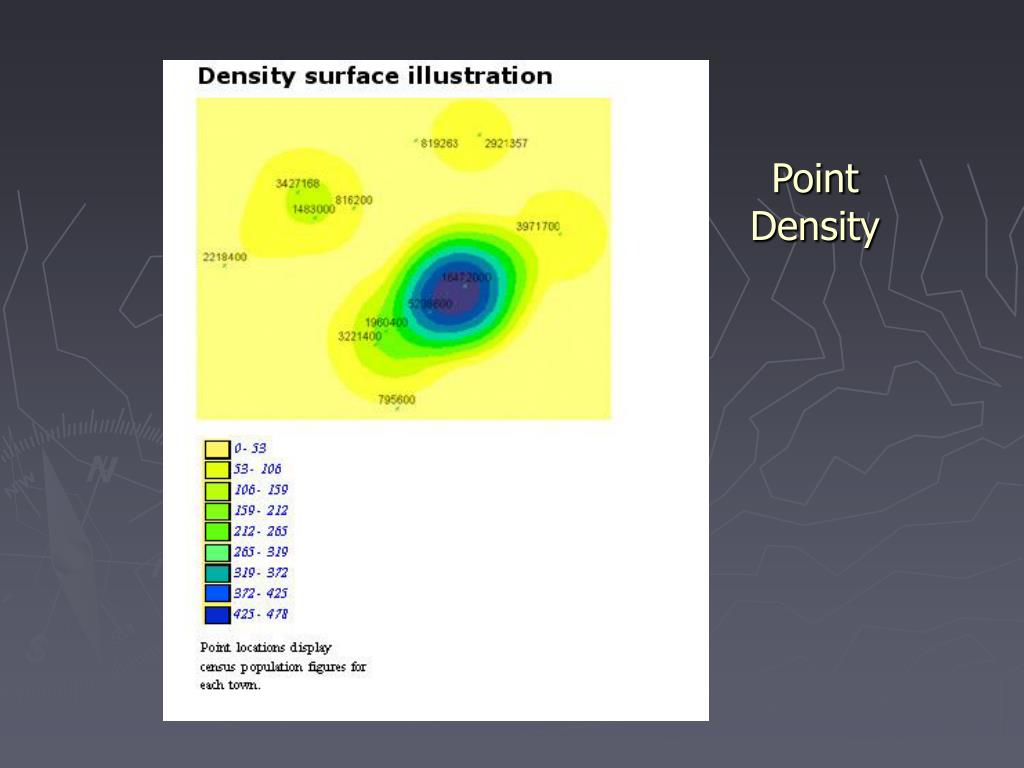The image size is (1024, 768).
Task: Click the 'Density surface illustration' heading
Action: point(375,76)
